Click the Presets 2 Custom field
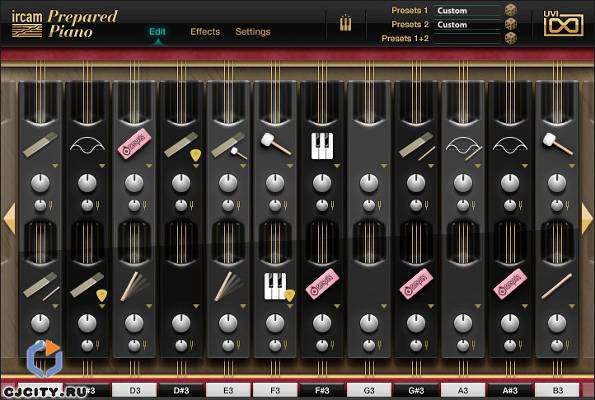595x400 pixels. [468, 25]
